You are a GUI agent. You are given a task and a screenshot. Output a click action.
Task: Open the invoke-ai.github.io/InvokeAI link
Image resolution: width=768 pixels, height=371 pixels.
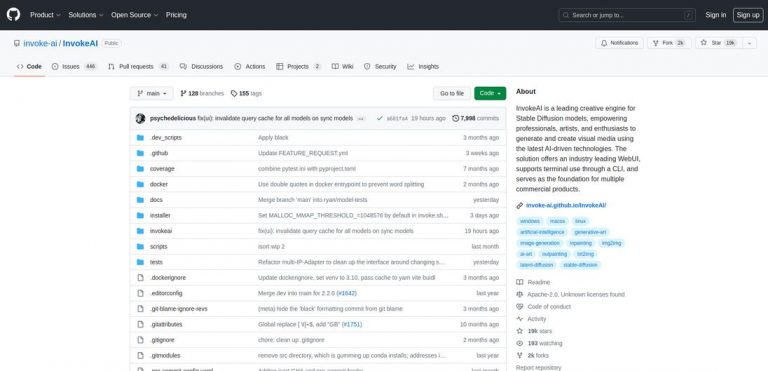click(x=566, y=205)
